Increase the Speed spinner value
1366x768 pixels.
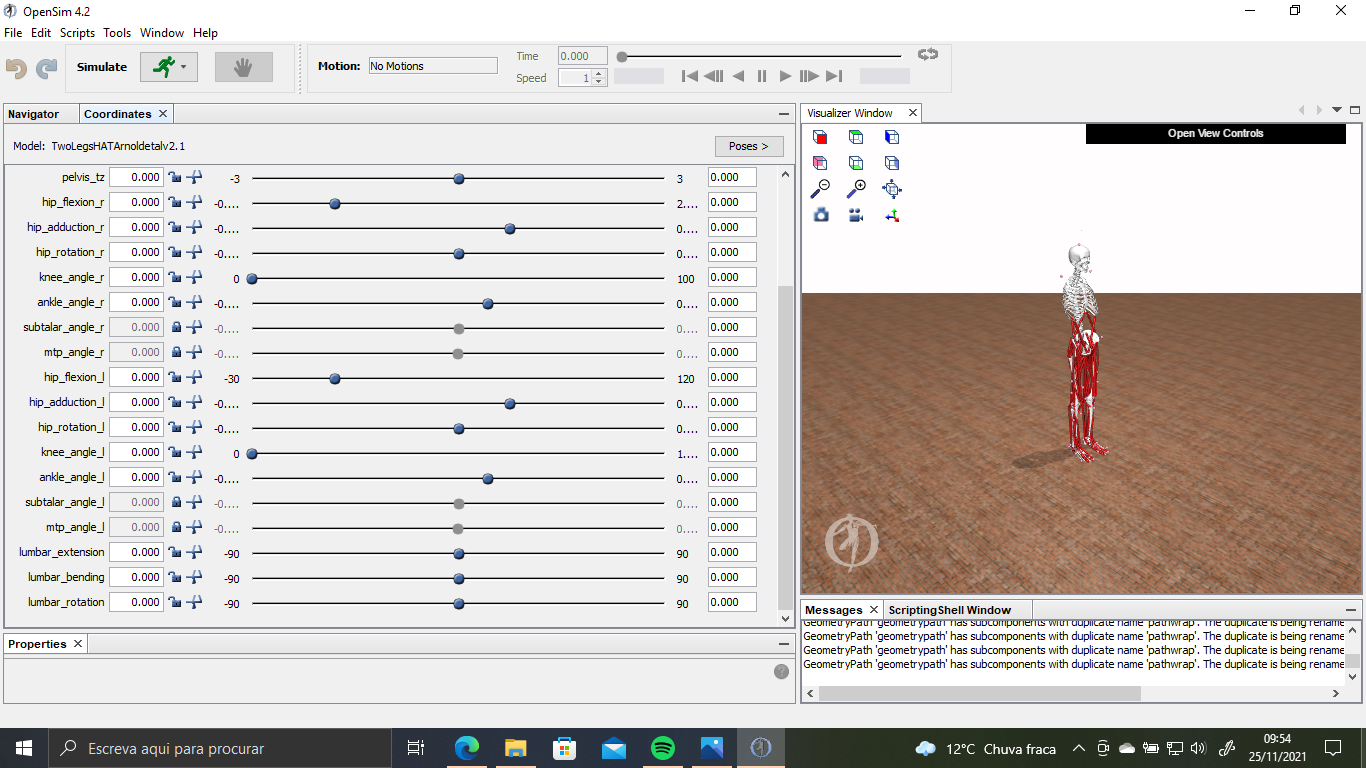[599, 73]
